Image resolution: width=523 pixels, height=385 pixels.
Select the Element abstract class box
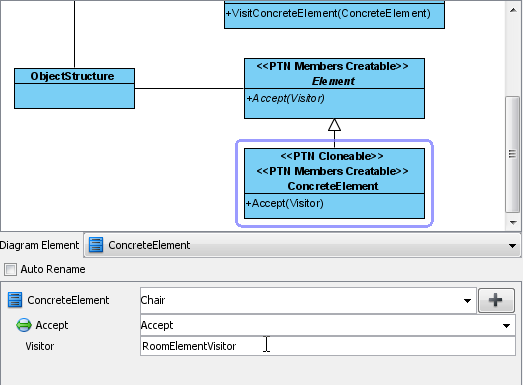334,88
